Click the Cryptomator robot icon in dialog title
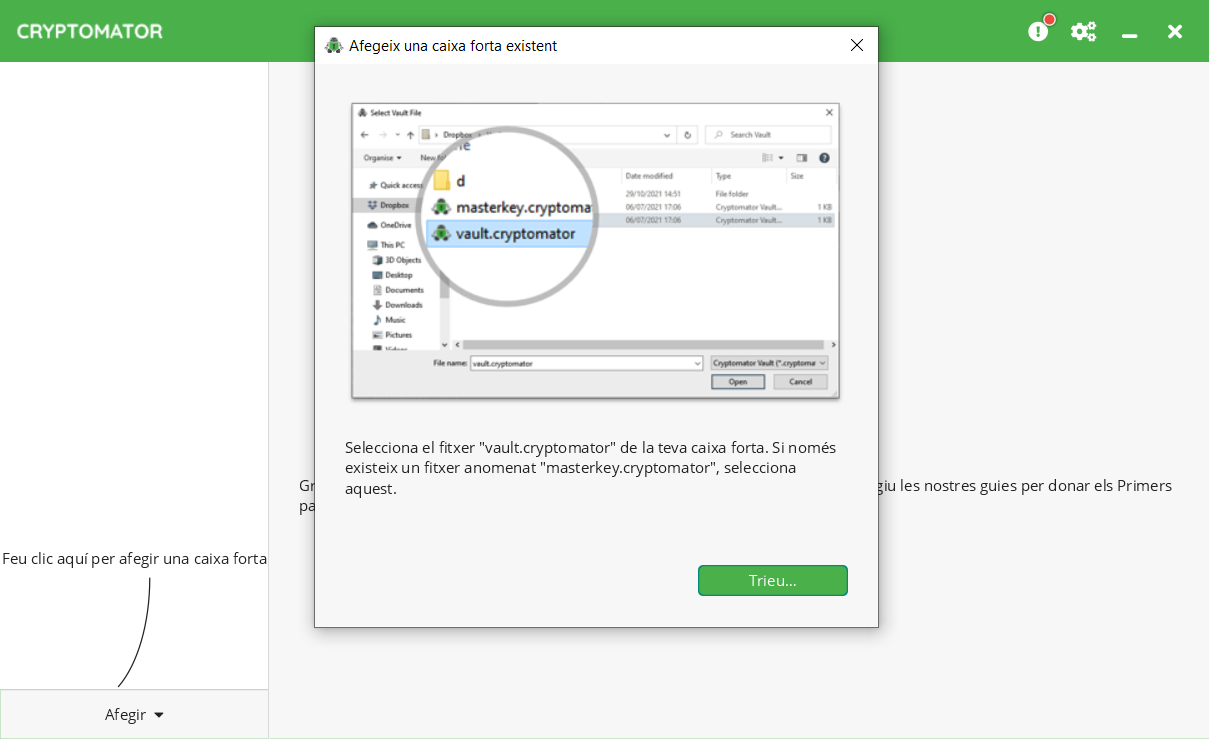 click(334, 45)
